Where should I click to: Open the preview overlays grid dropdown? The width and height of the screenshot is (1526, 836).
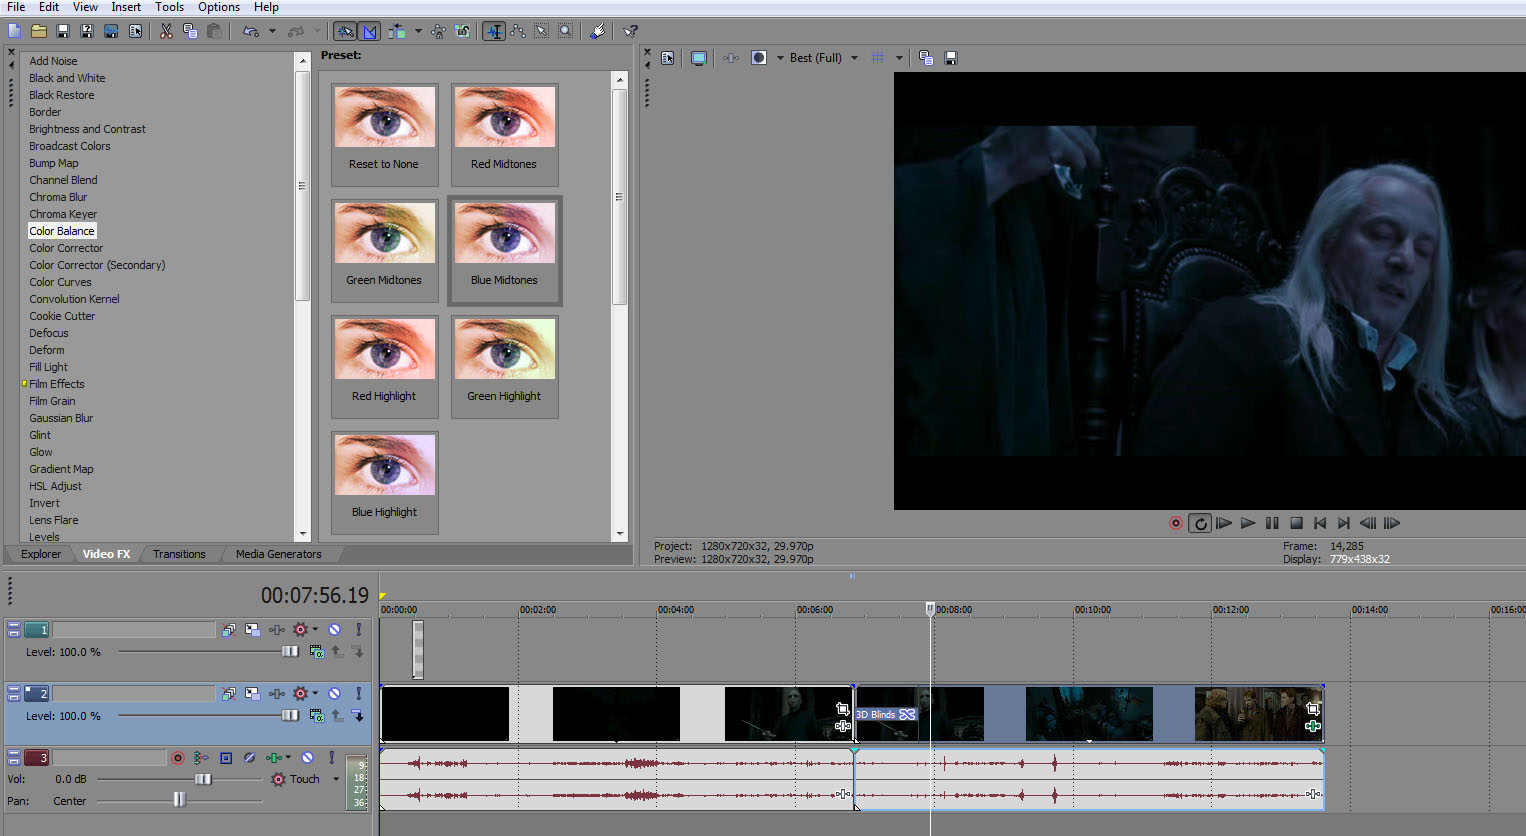899,58
